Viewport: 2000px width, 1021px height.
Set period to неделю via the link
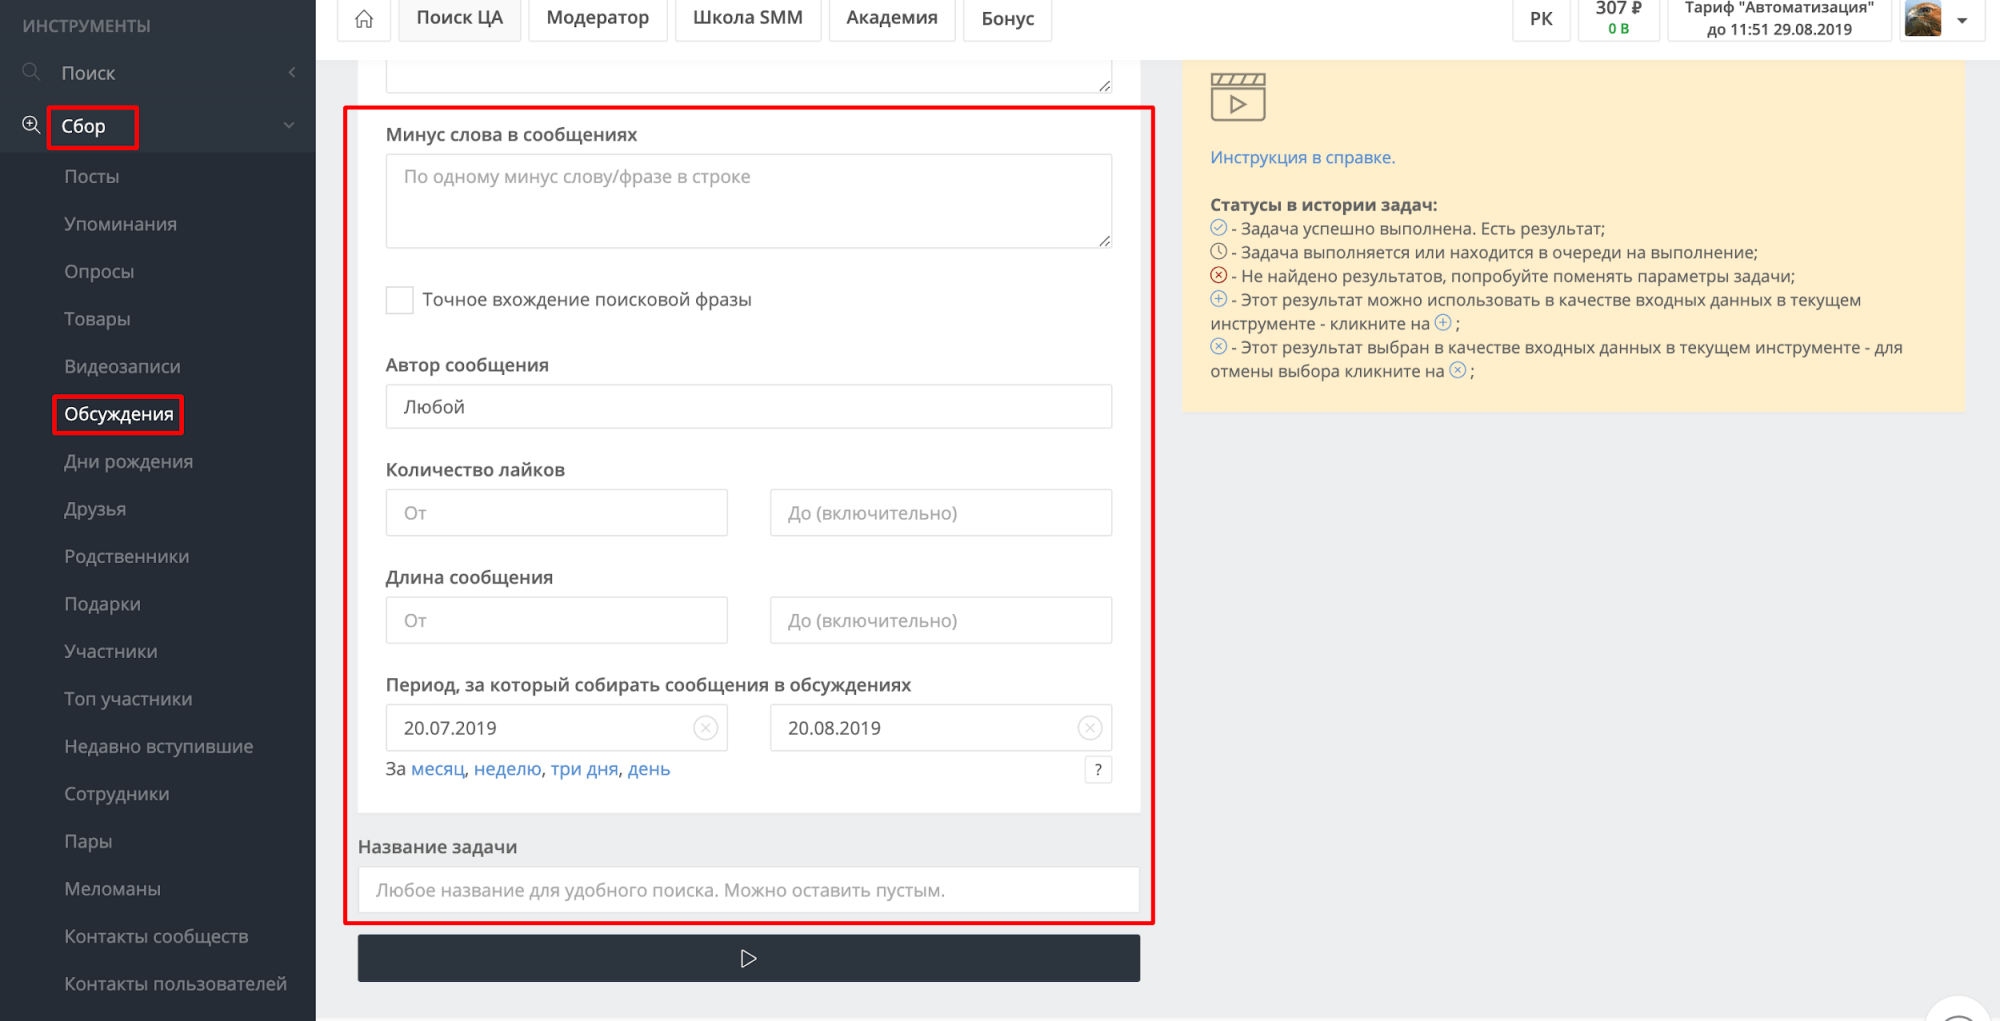pos(506,769)
